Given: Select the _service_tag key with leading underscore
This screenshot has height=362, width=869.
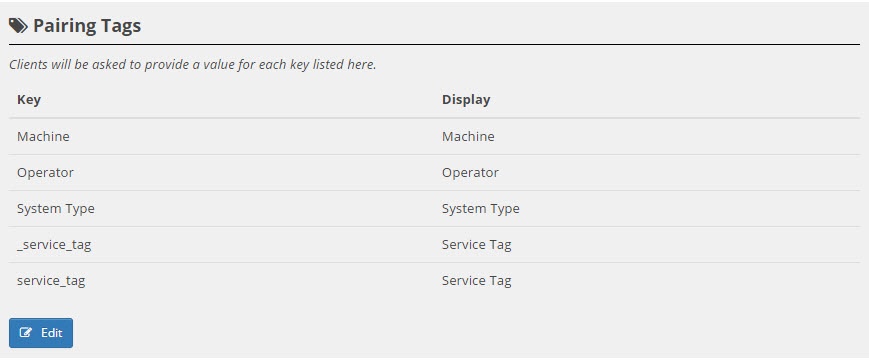Looking at the screenshot, I should [x=54, y=245].
